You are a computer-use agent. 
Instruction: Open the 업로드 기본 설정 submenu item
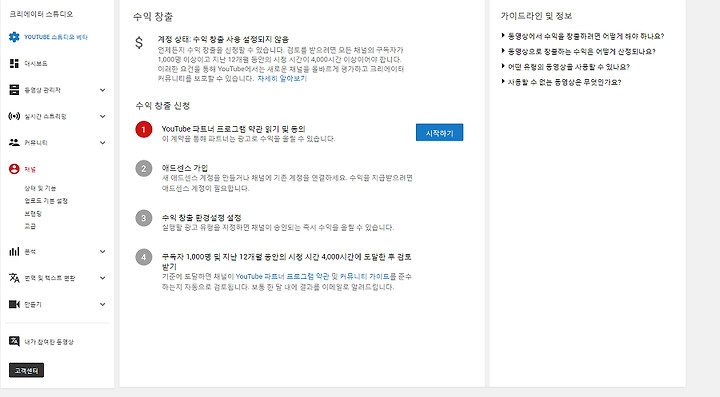click(x=46, y=201)
